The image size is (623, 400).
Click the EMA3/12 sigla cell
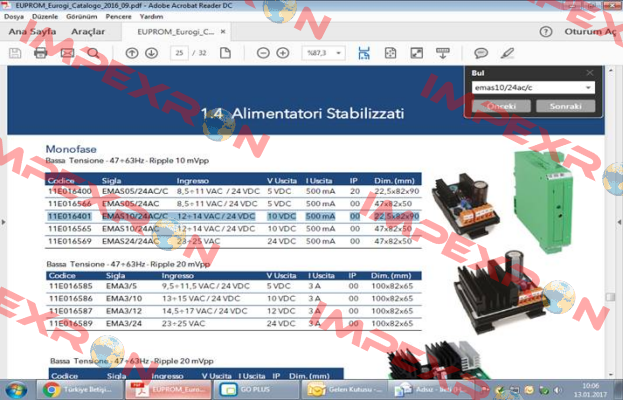pos(124,311)
